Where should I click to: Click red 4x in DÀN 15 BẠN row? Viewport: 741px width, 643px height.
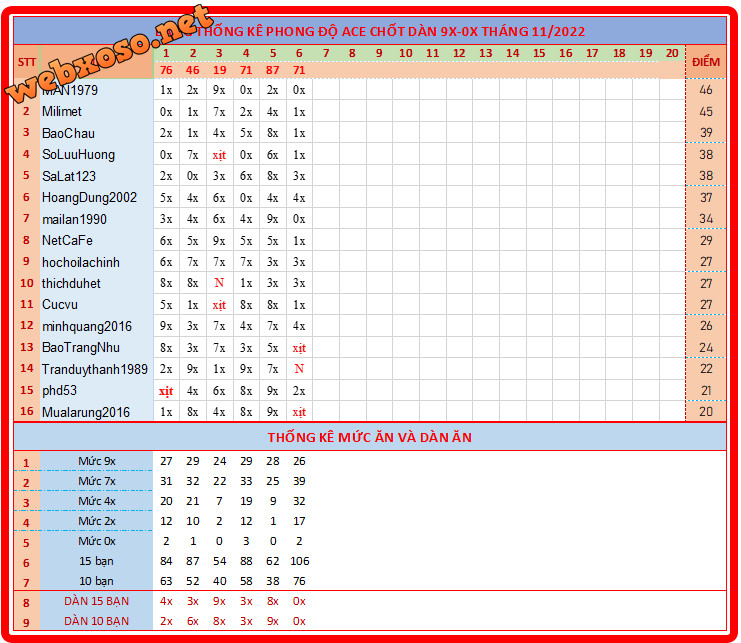(166, 601)
